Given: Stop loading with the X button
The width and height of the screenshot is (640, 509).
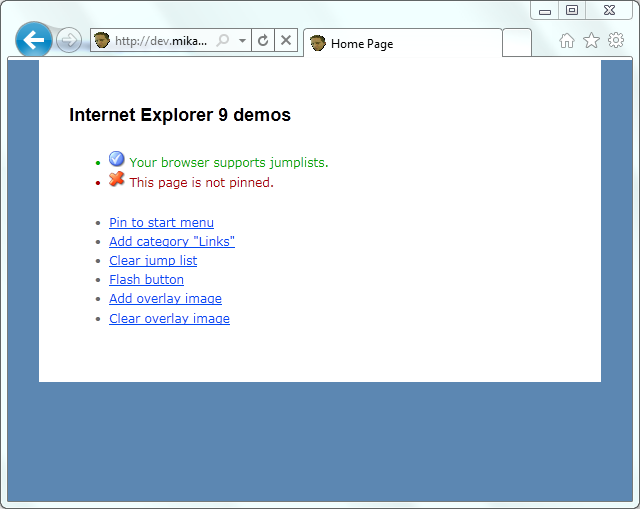Looking at the screenshot, I should coord(286,40).
